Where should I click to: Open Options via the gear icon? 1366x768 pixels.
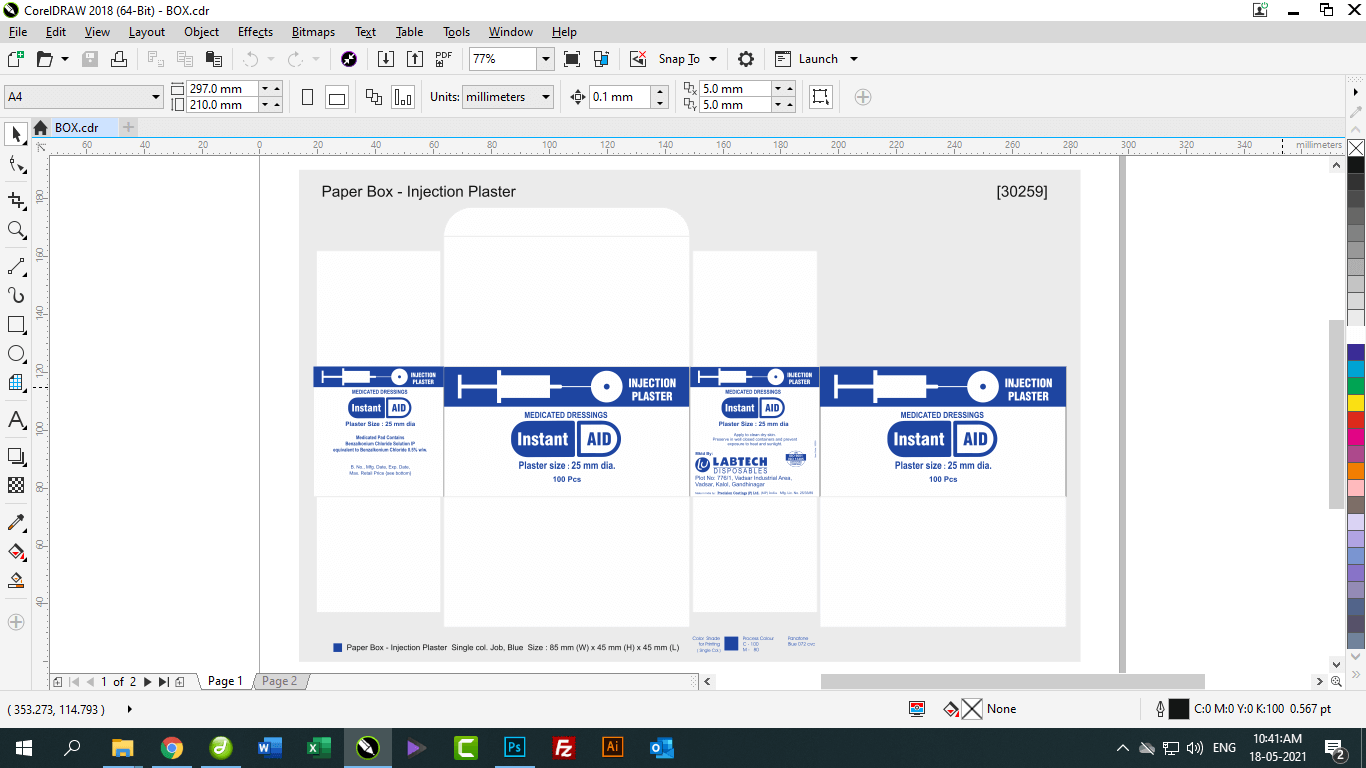(x=746, y=59)
